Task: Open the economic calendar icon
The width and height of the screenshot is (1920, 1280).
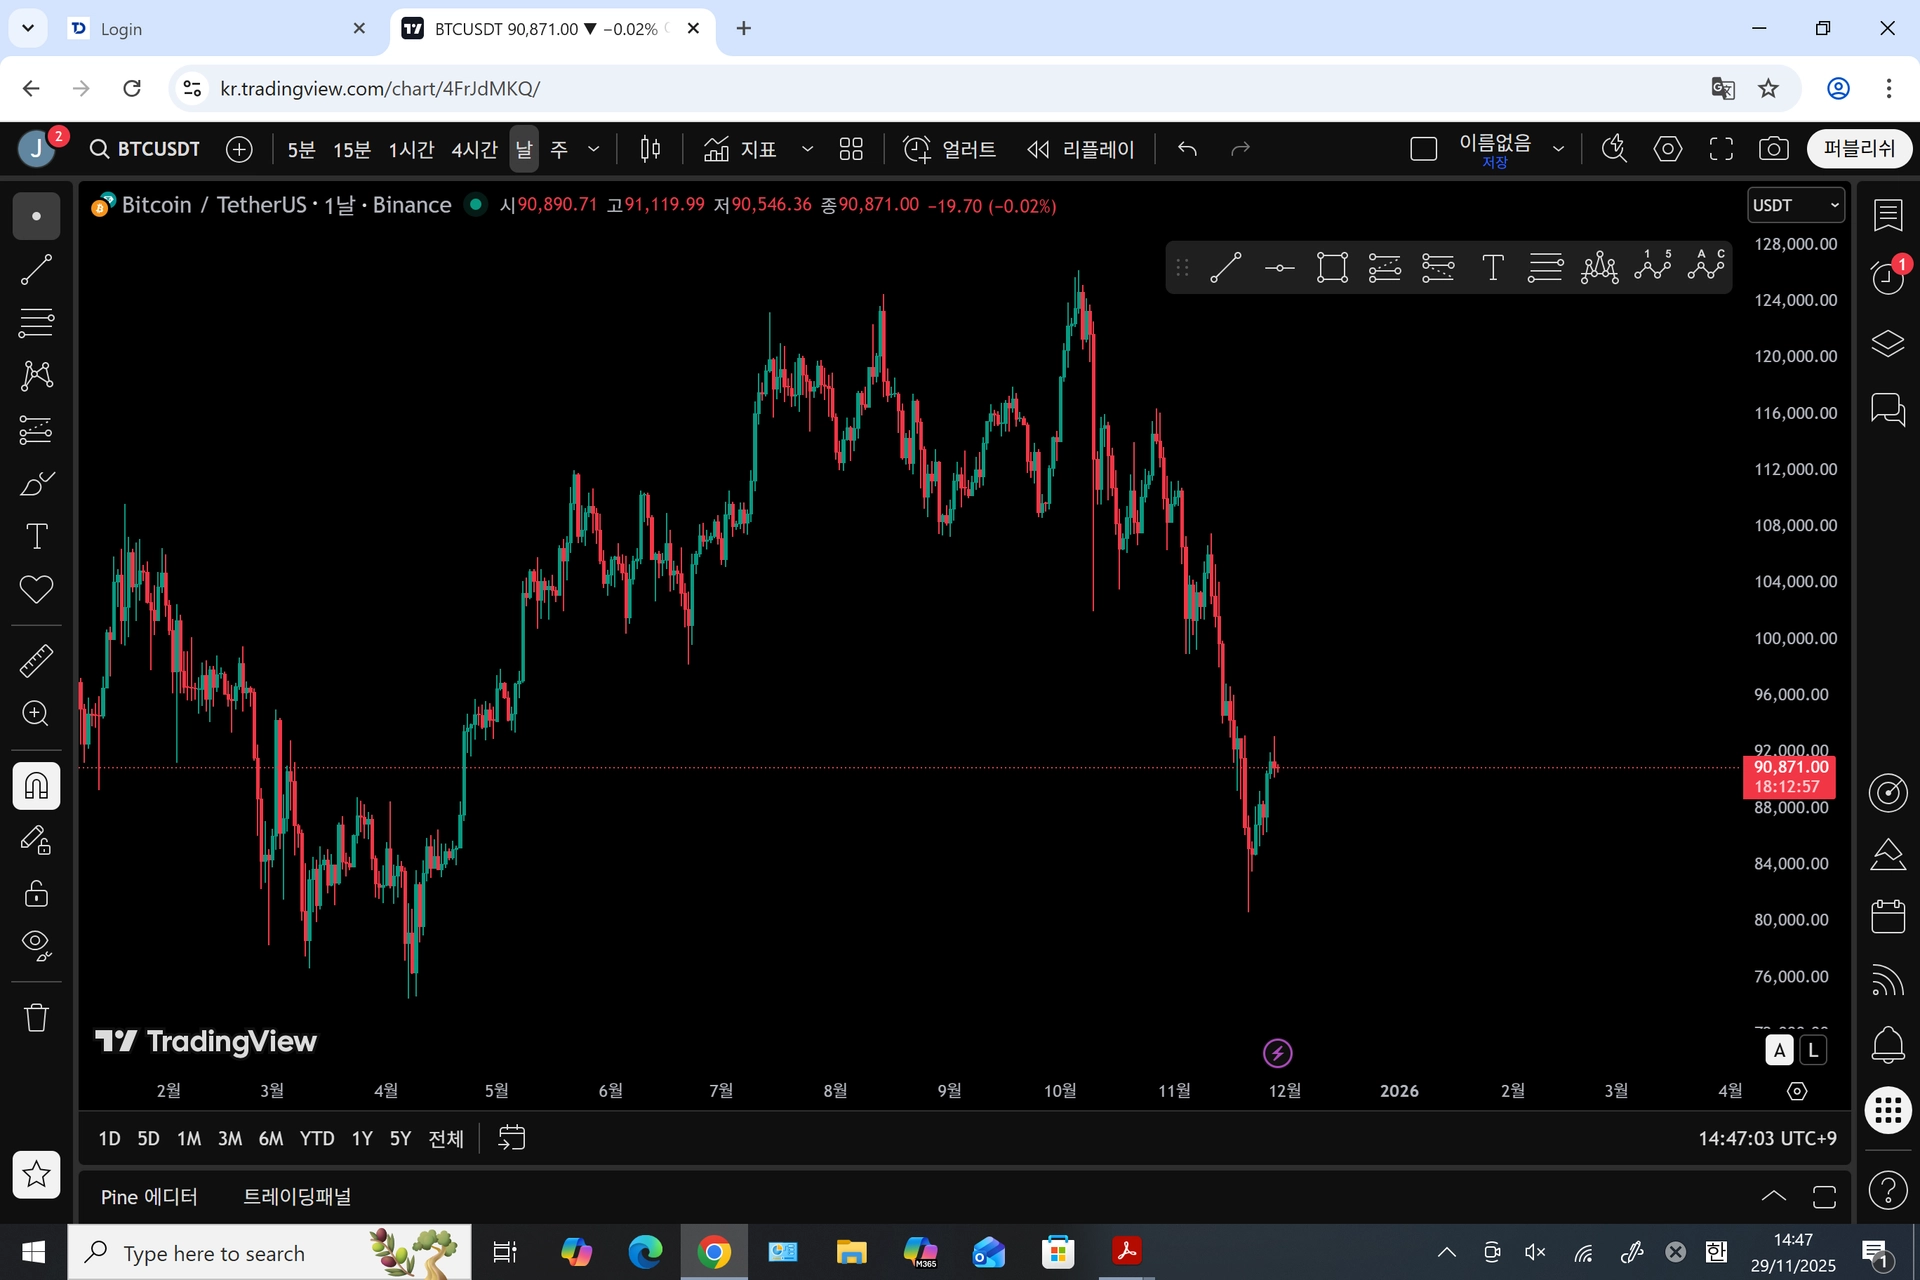Action: tap(1887, 916)
